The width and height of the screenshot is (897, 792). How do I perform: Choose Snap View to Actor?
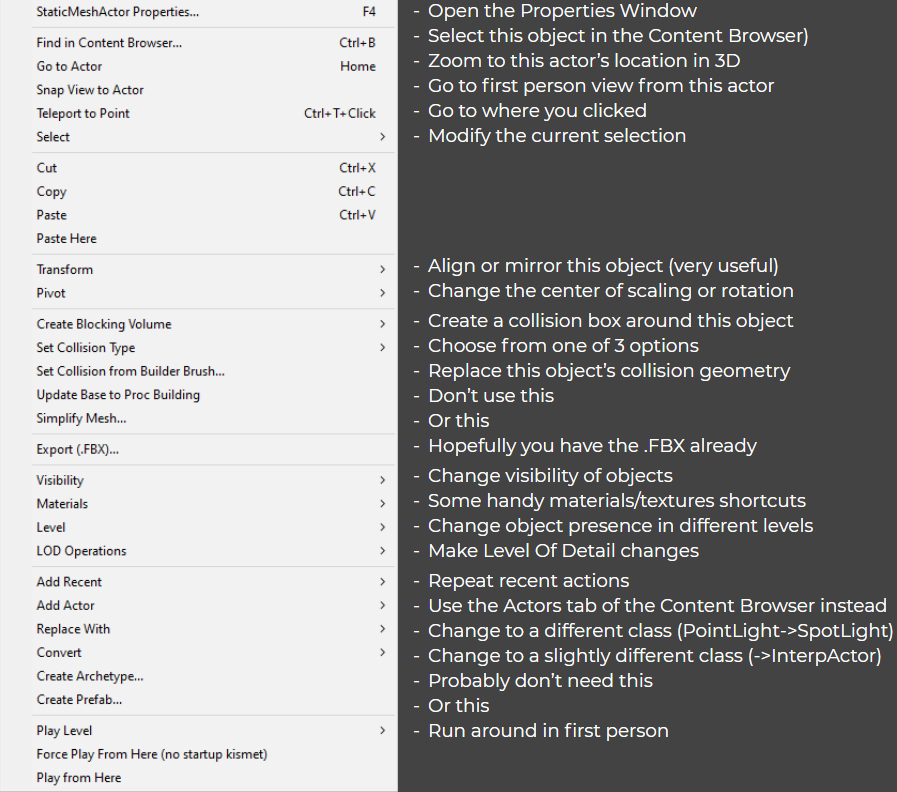click(x=89, y=89)
